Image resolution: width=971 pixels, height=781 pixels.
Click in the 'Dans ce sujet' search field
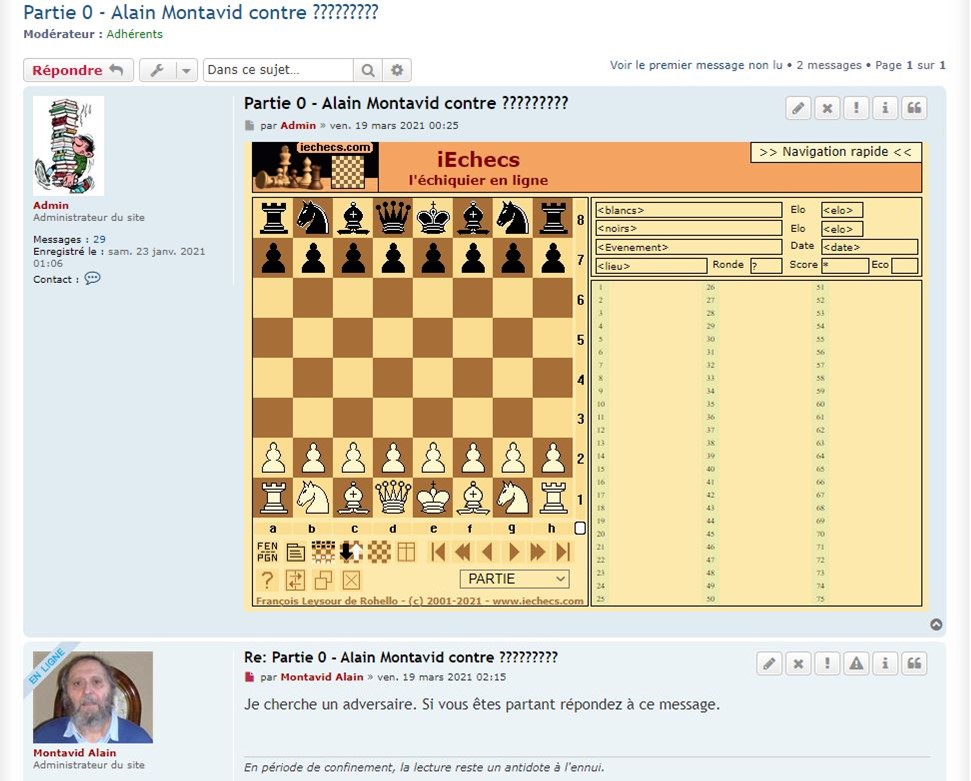(x=278, y=70)
